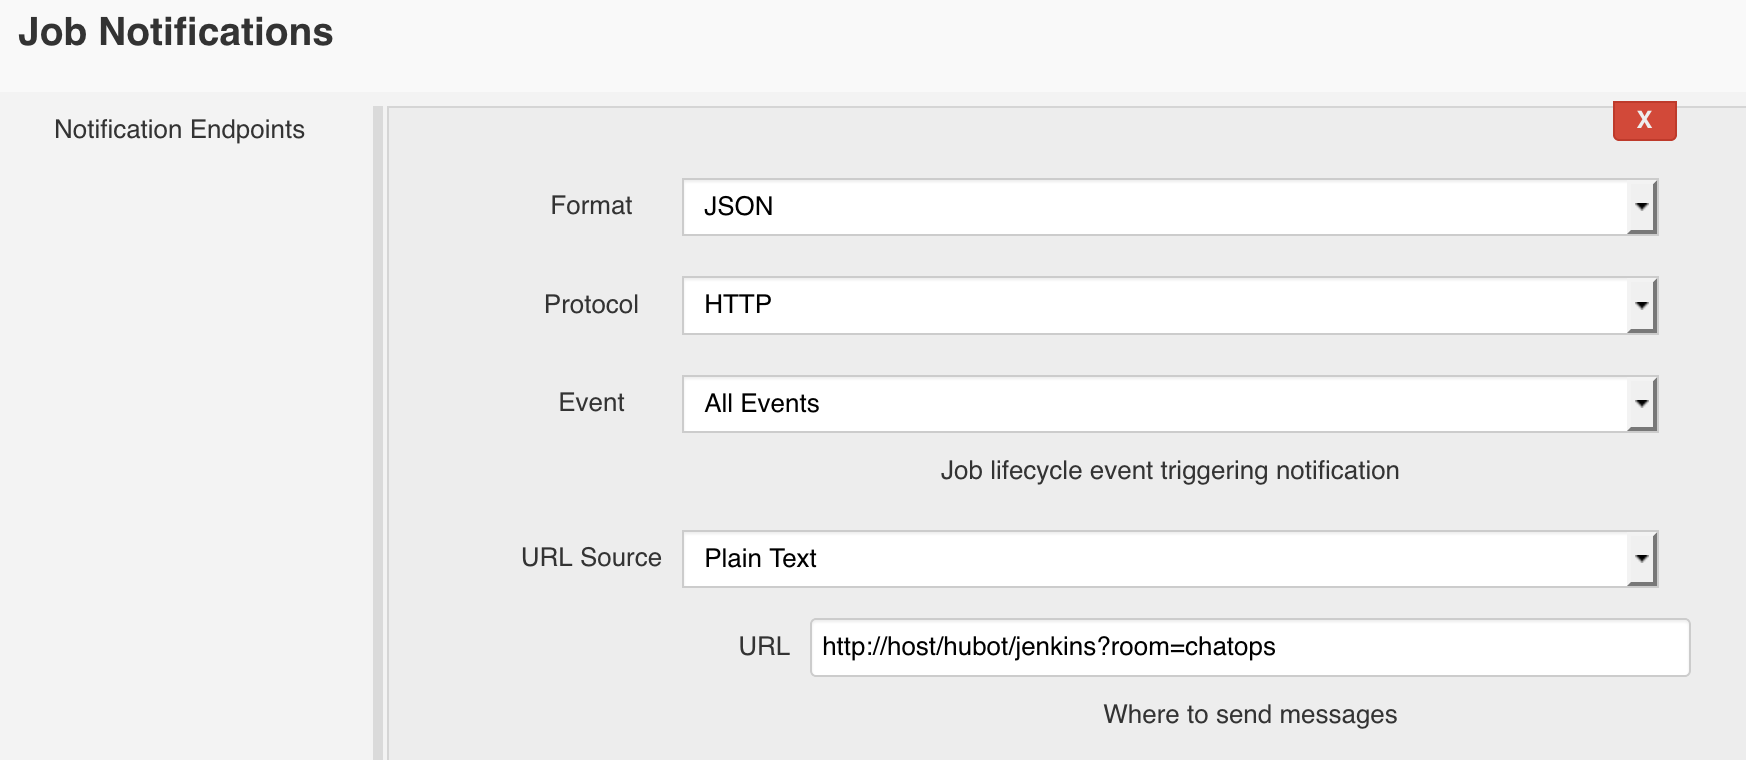Screen dimensions: 1746x760
Task: Click the 'Where to send messages' help text
Action: [1250, 714]
